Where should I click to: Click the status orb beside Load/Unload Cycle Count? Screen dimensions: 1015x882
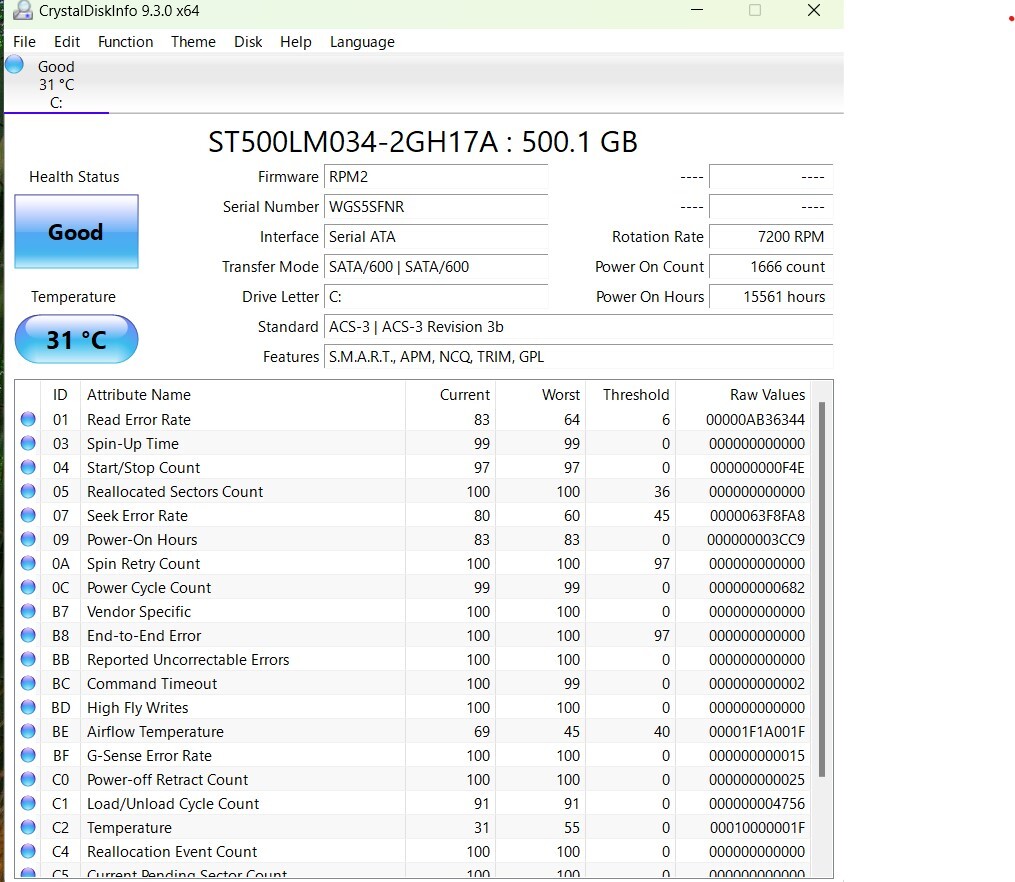click(28, 804)
